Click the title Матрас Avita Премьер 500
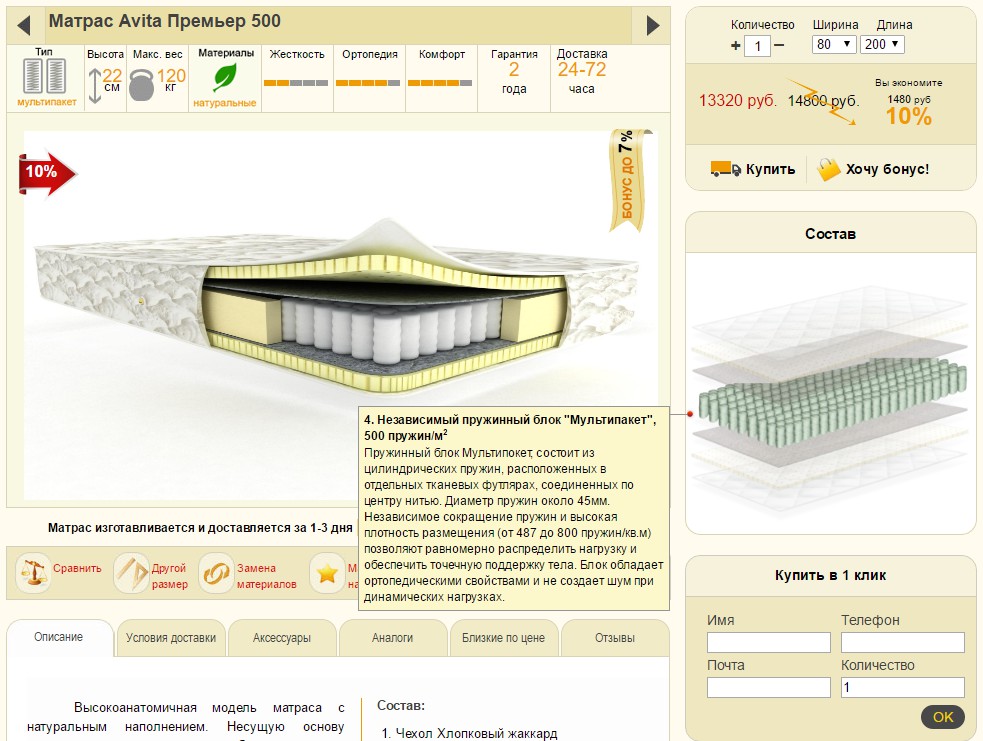This screenshot has height=741, width=983. [165, 21]
